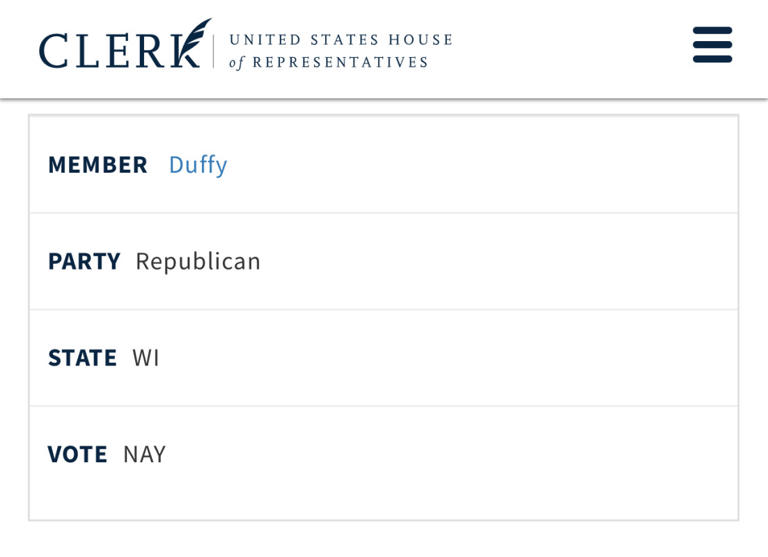Select the VOTE field label

[x=77, y=455]
